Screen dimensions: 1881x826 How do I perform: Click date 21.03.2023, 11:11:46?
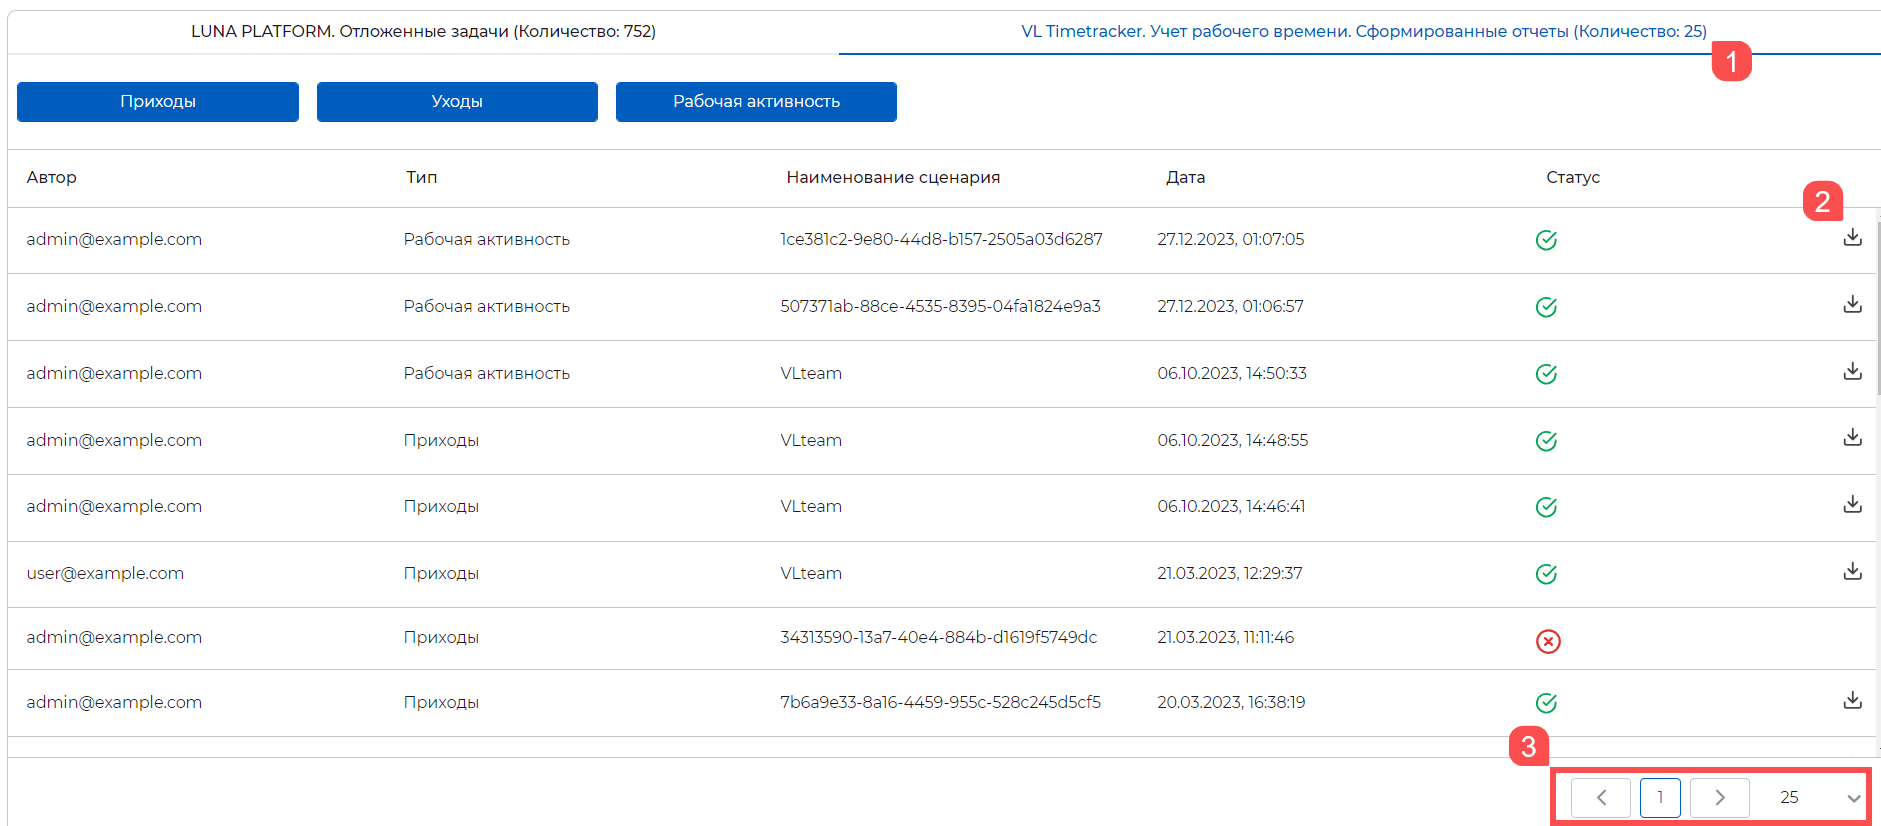tap(1225, 637)
